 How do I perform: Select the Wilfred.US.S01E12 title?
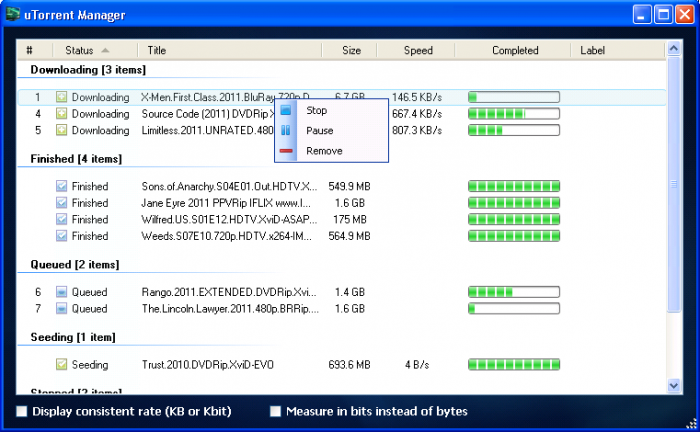[229, 219]
